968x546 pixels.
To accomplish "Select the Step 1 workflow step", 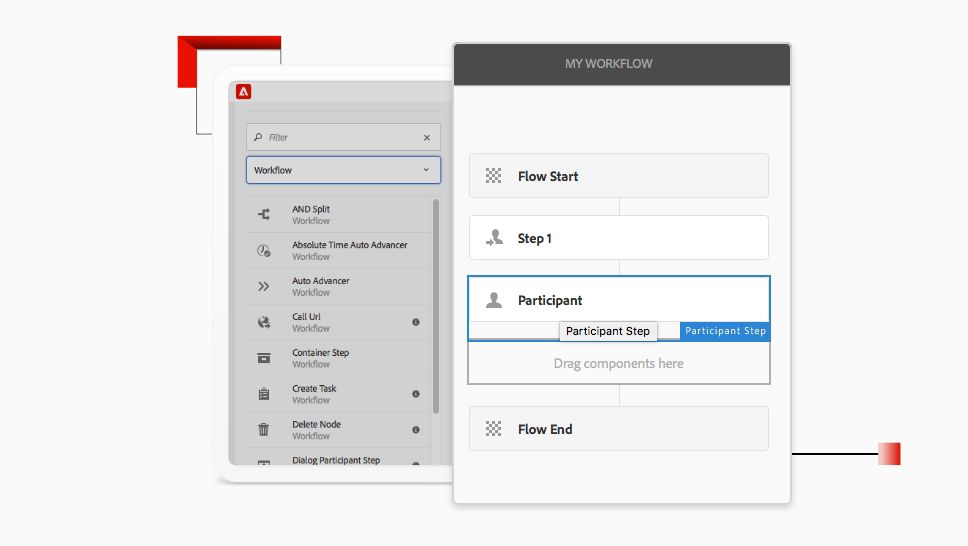I will [x=619, y=238].
